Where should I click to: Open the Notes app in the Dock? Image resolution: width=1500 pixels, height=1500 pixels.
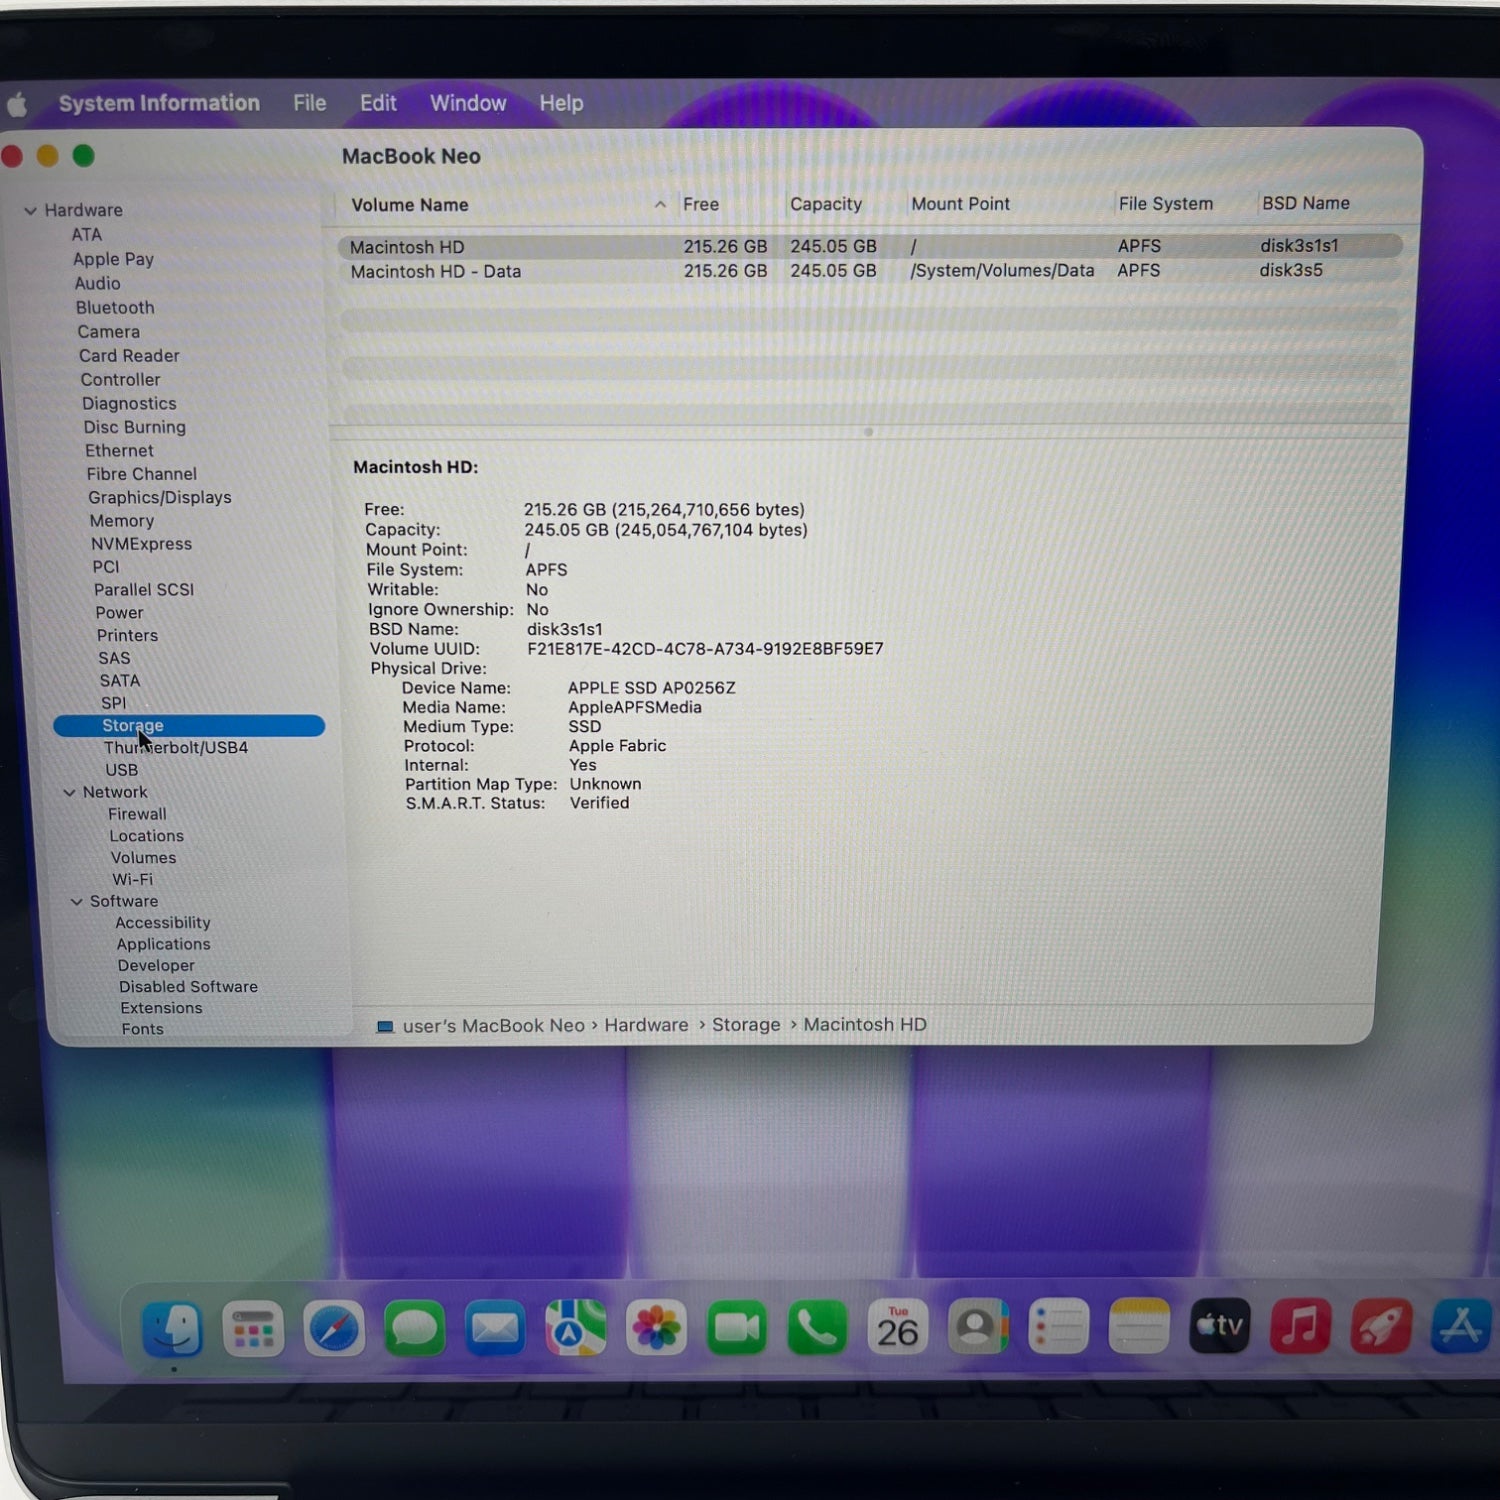point(1139,1327)
